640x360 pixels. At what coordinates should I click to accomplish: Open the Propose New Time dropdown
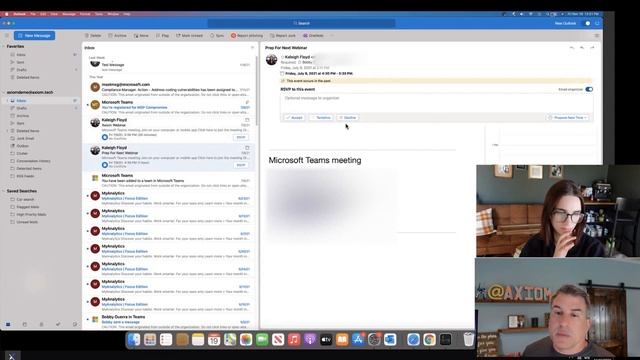pyautogui.click(x=568, y=118)
